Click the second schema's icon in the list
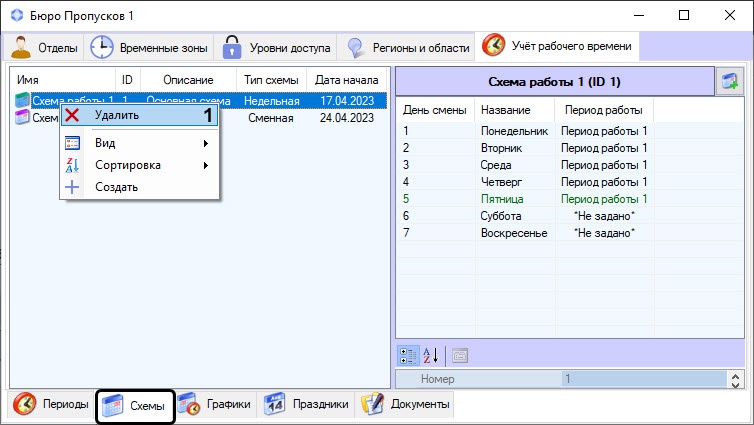Screen dimensions: 754x425 point(22,118)
